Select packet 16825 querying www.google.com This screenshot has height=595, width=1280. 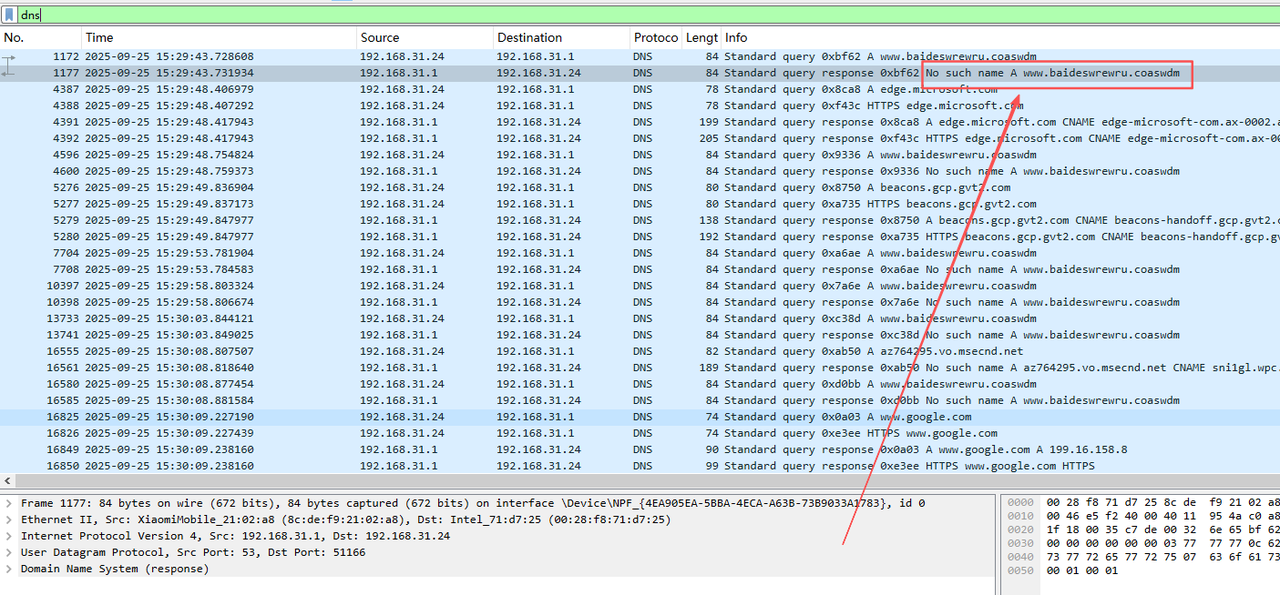pos(400,417)
